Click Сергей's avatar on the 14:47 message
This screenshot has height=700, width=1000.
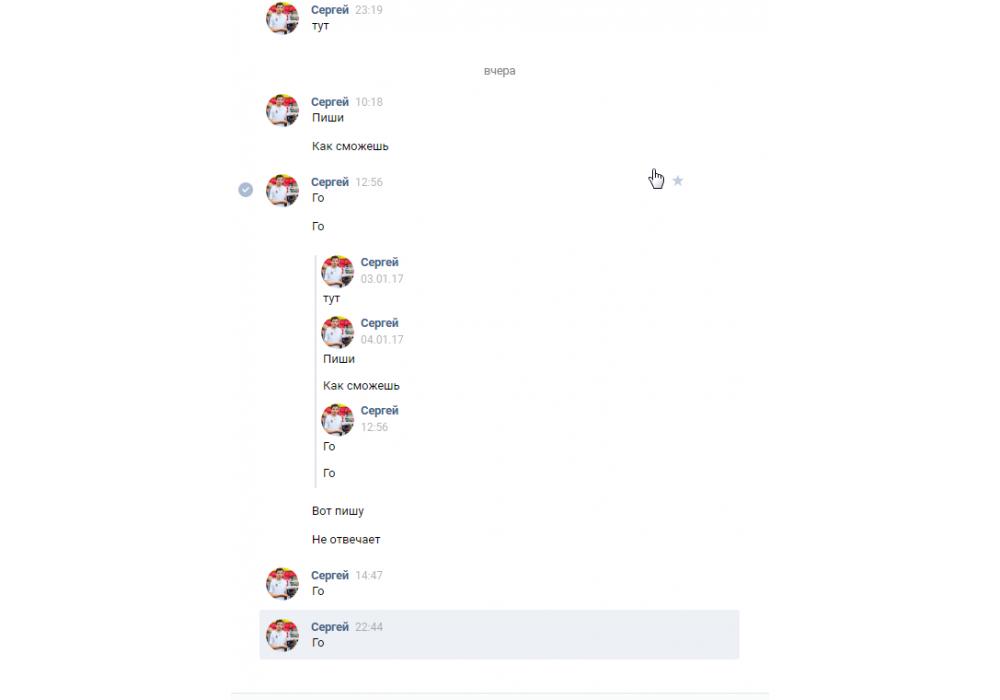283,583
